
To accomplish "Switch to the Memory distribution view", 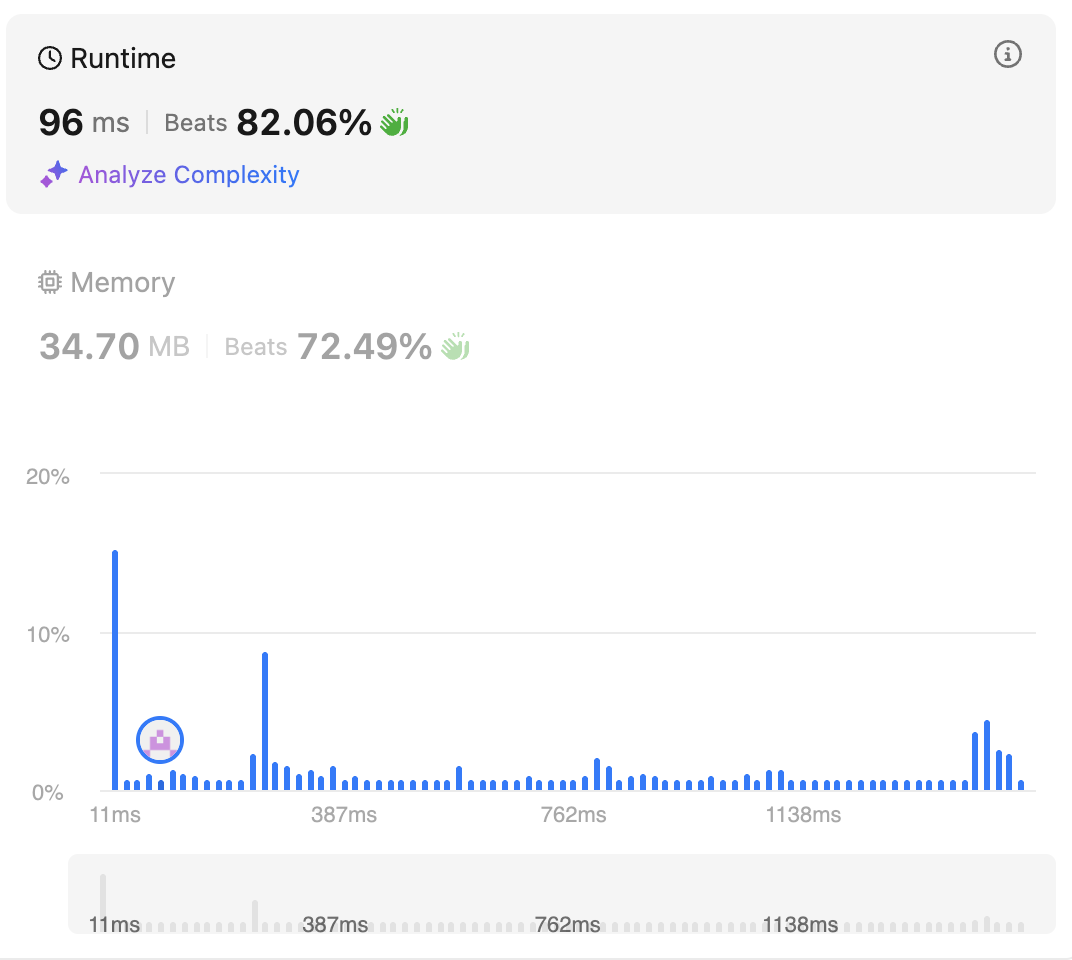I will [x=122, y=283].
